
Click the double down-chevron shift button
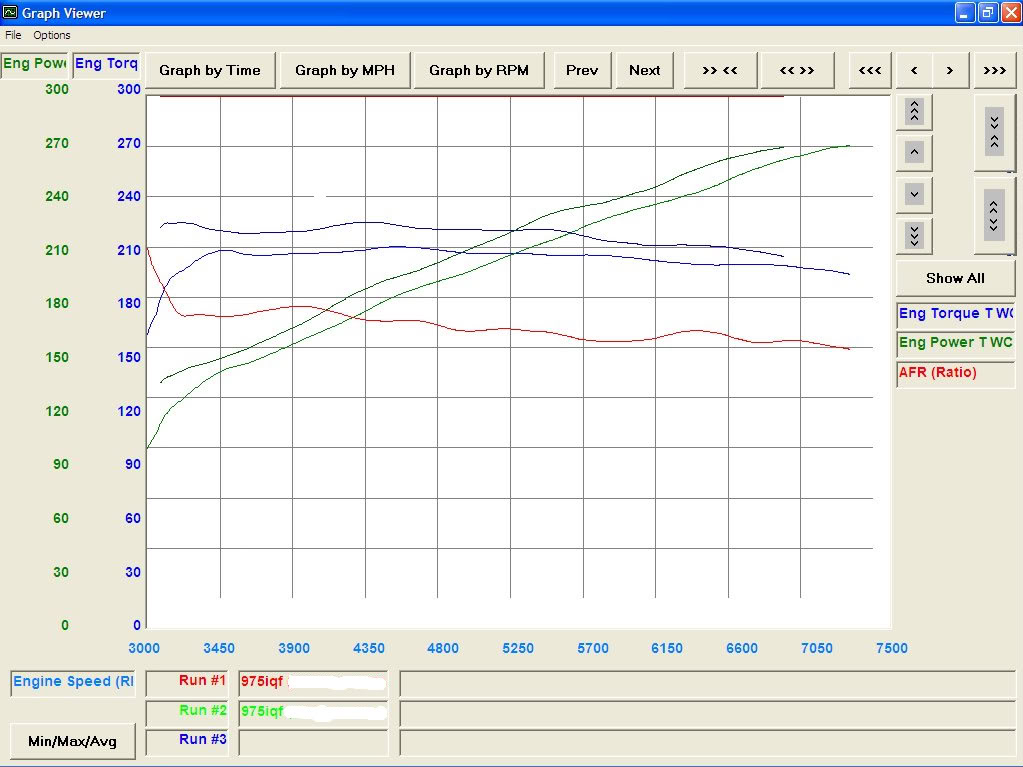pos(912,235)
